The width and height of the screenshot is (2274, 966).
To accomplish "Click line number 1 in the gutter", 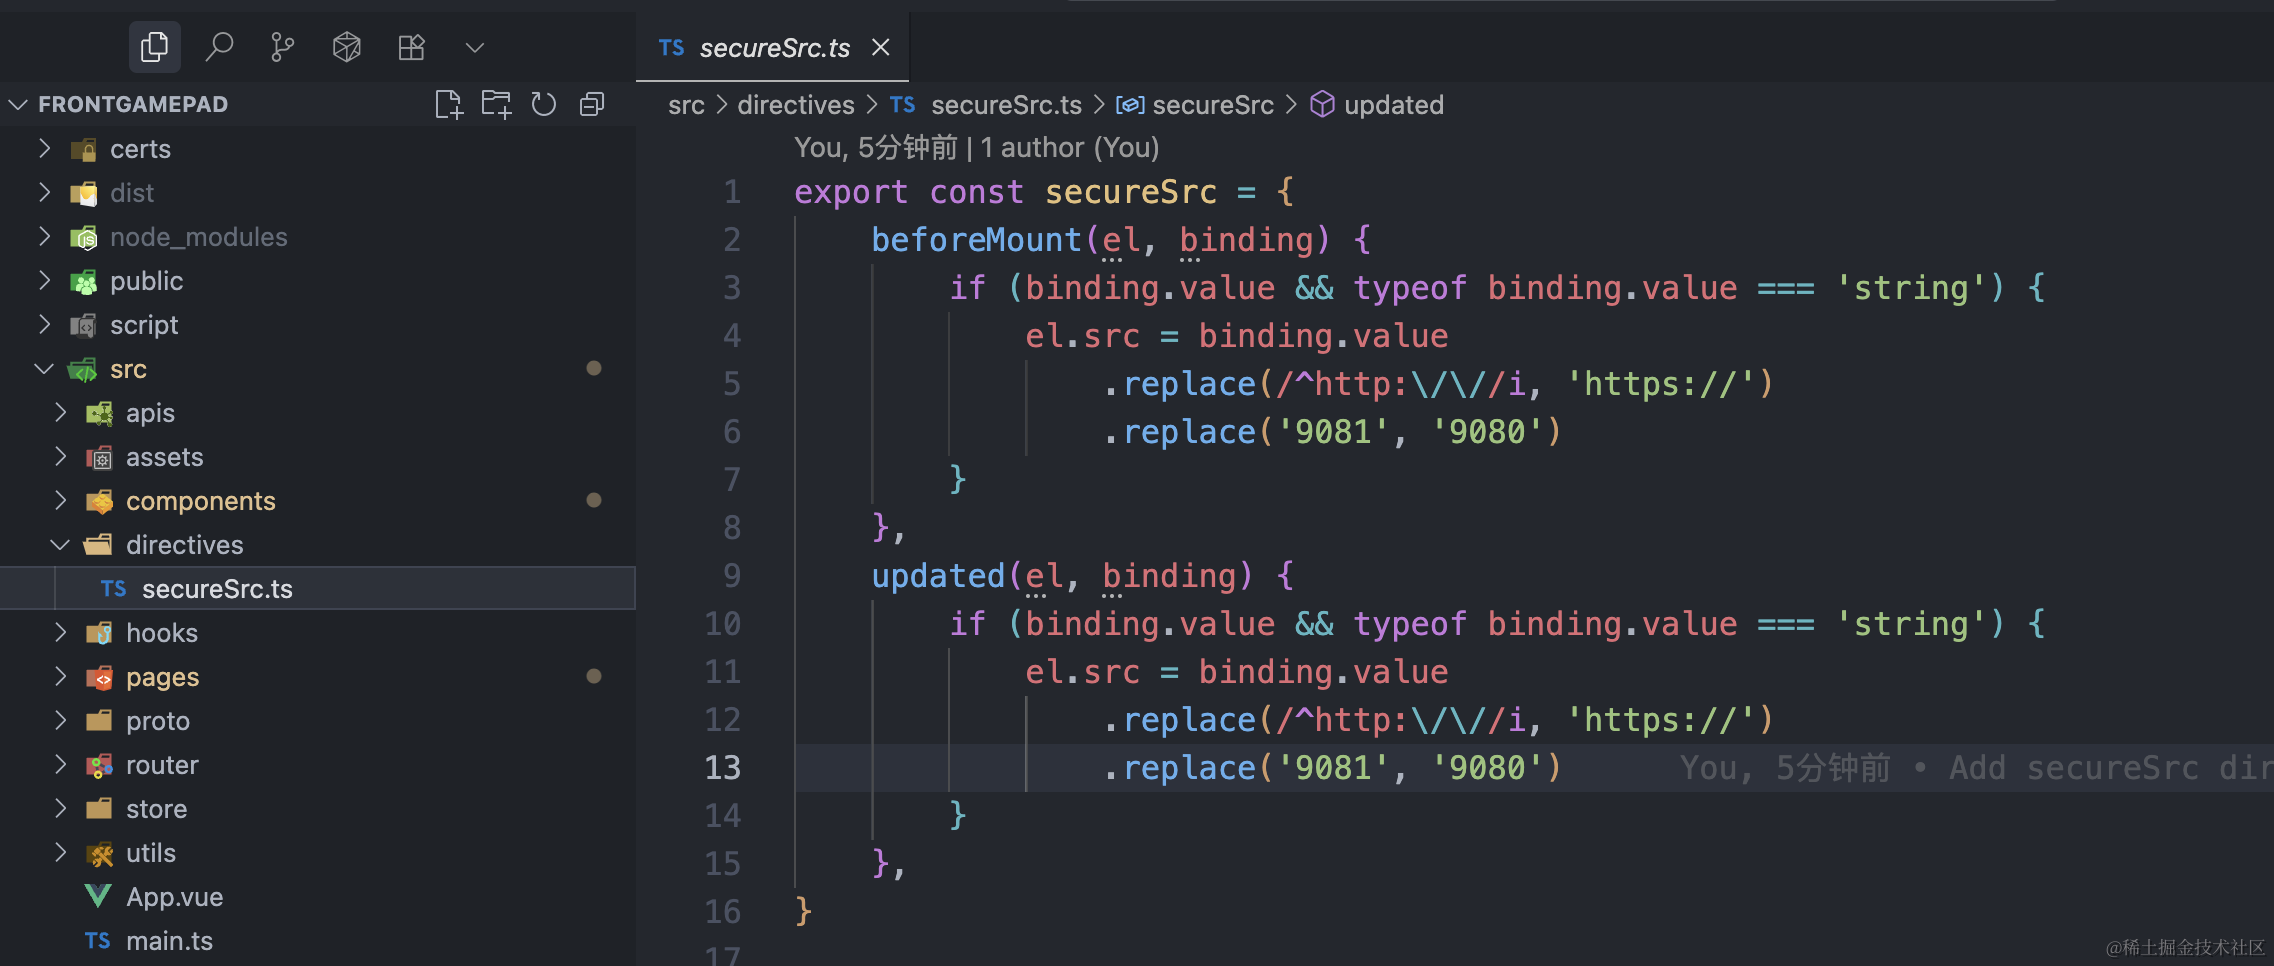I will [x=732, y=191].
